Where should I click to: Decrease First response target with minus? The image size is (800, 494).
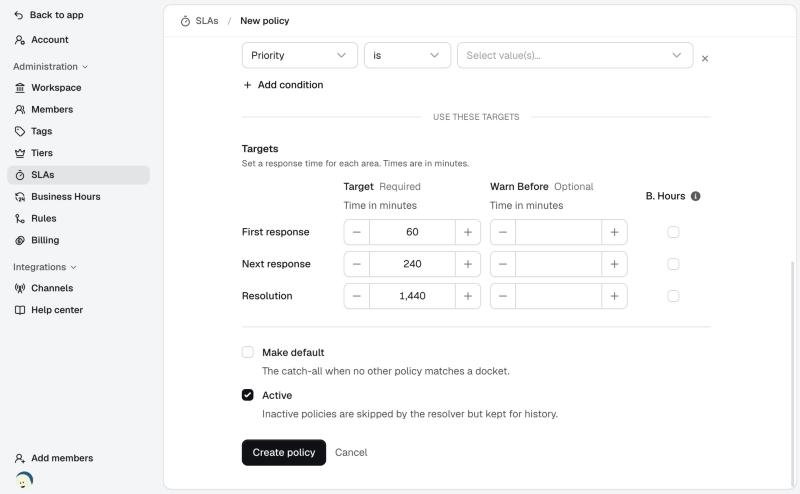coord(357,232)
